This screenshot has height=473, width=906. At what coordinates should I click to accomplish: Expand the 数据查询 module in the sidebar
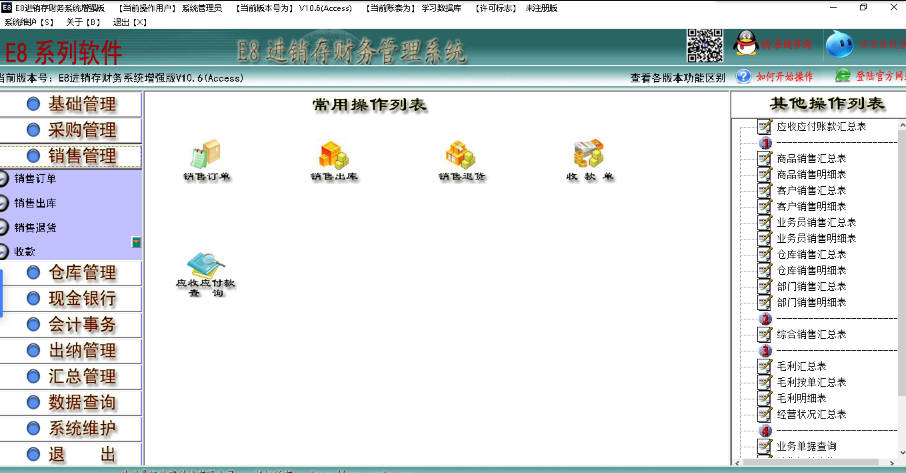point(70,403)
